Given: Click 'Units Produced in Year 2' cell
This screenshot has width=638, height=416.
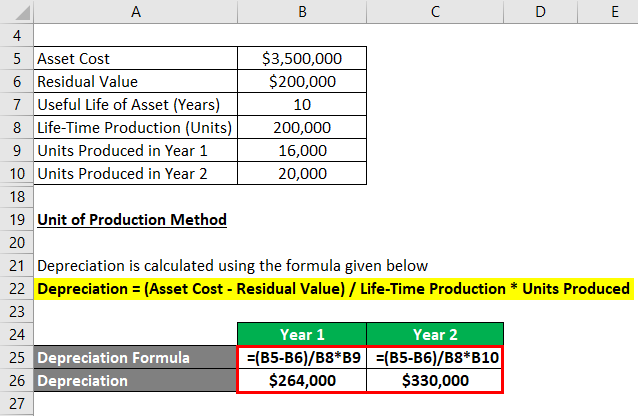Looking at the screenshot, I should coord(135,174).
